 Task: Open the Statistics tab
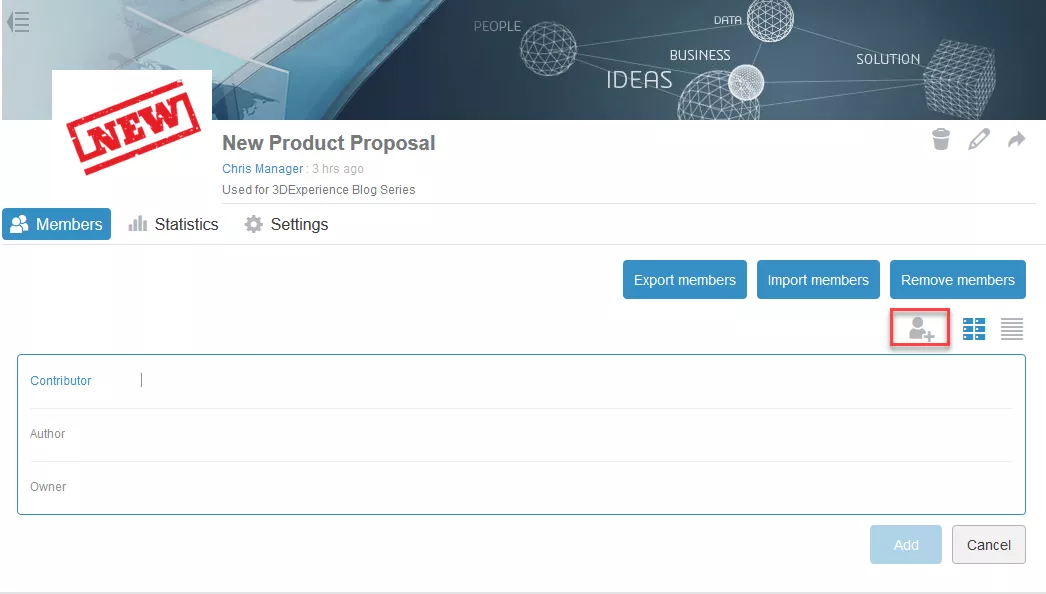click(186, 224)
